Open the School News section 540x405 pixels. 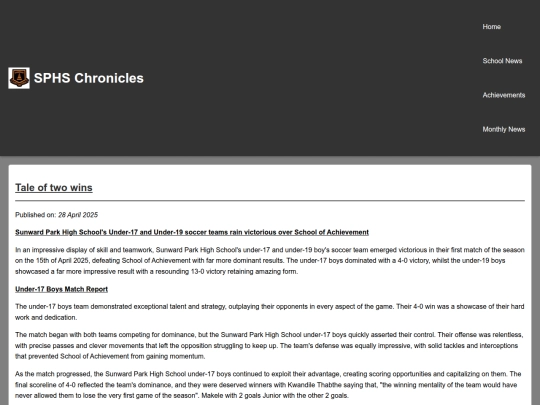[x=502, y=61]
